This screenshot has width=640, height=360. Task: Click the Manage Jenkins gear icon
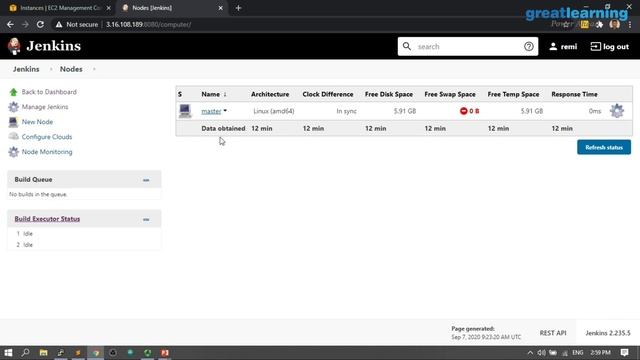13,107
